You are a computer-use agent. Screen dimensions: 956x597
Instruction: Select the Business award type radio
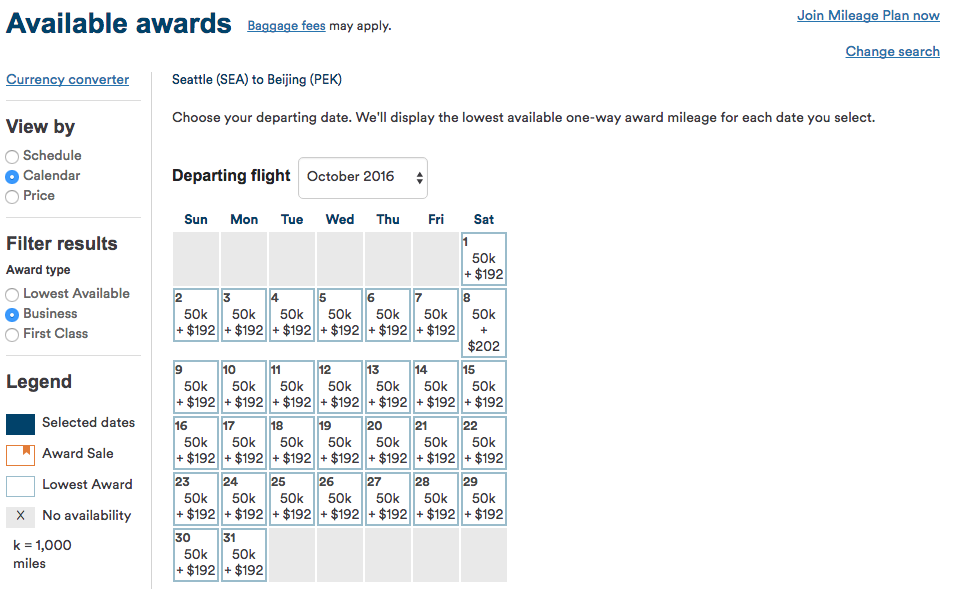12,315
